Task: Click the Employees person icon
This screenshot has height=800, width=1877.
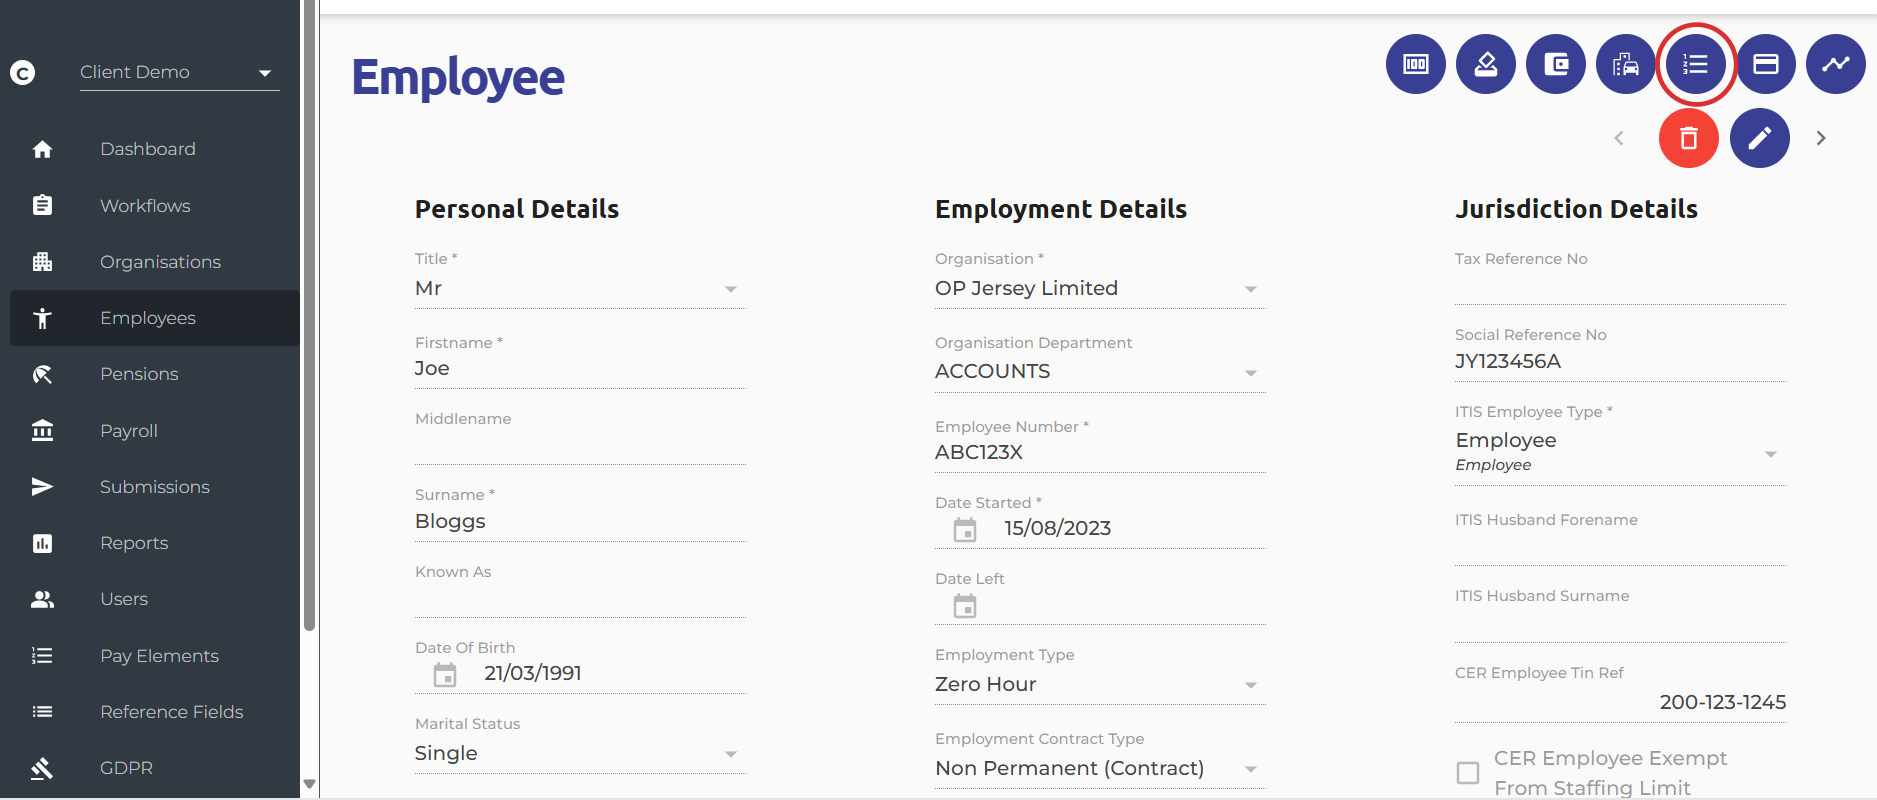Action: 42,318
